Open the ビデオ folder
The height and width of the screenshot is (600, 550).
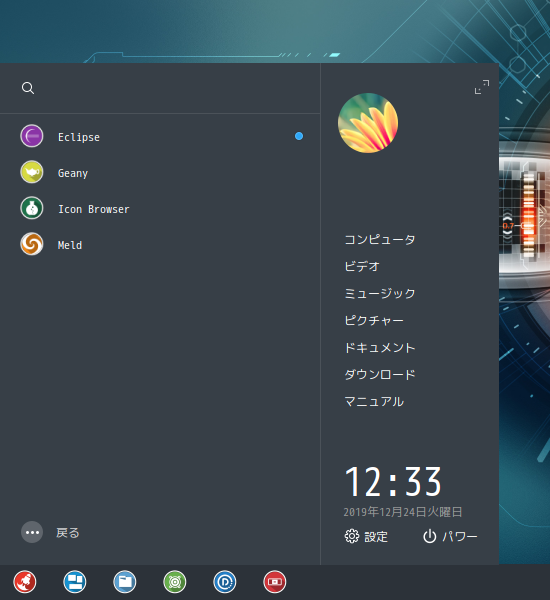362,266
